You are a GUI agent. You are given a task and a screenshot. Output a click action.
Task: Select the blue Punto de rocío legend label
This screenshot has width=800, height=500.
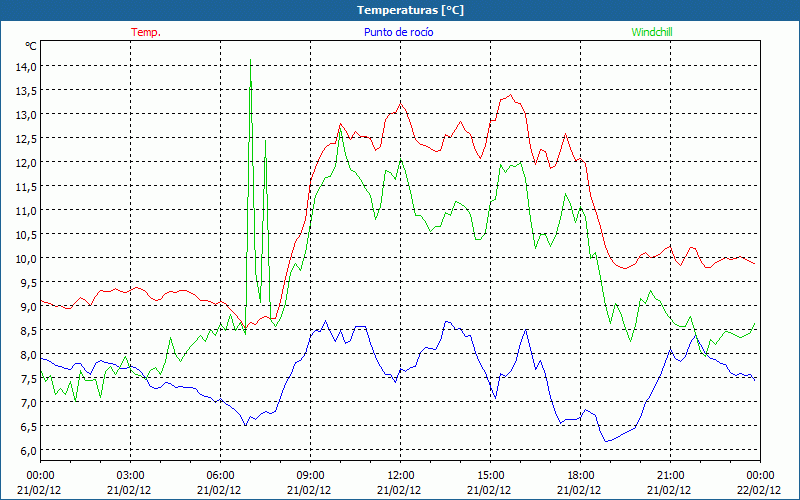pos(398,32)
